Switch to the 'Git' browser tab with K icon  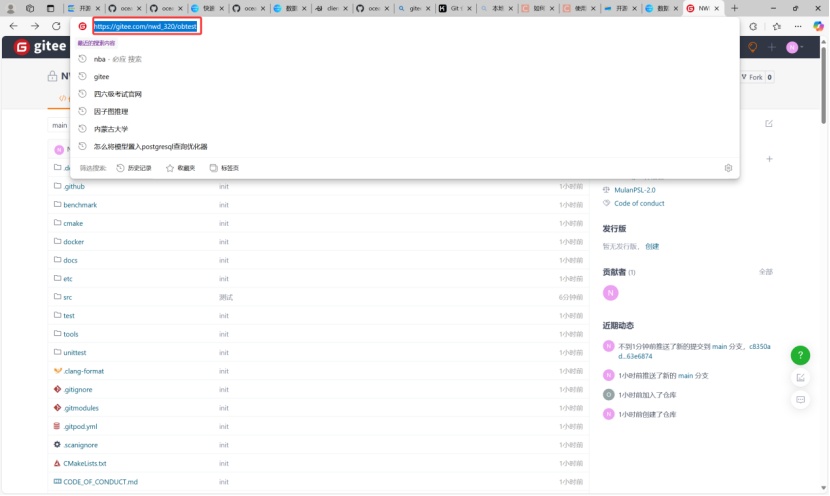coord(455,8)
